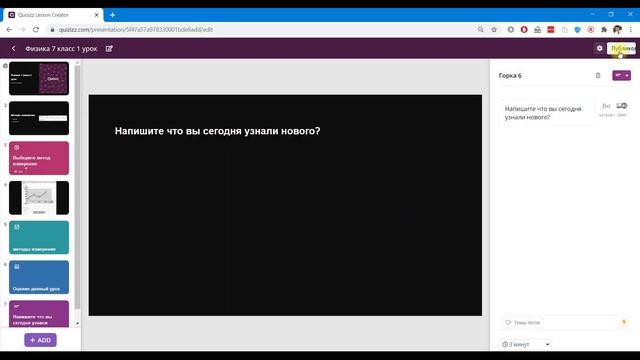Viewport: 640px width, 360px height.
Task: Click the red Opera extension icon
Action: coord(524,29)
